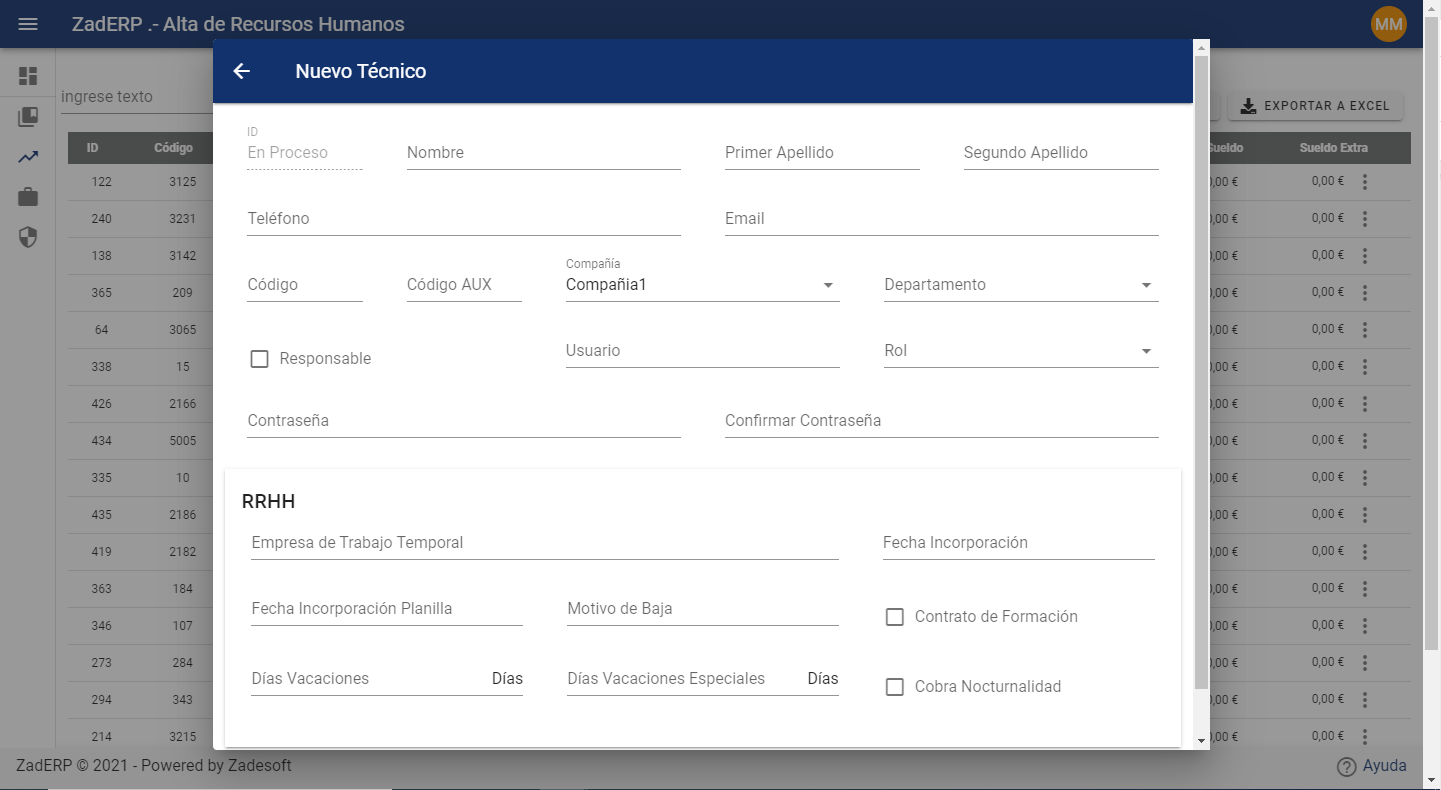Click the RRHH section heading
This screenshot has width=1441, height=790.
268,502
